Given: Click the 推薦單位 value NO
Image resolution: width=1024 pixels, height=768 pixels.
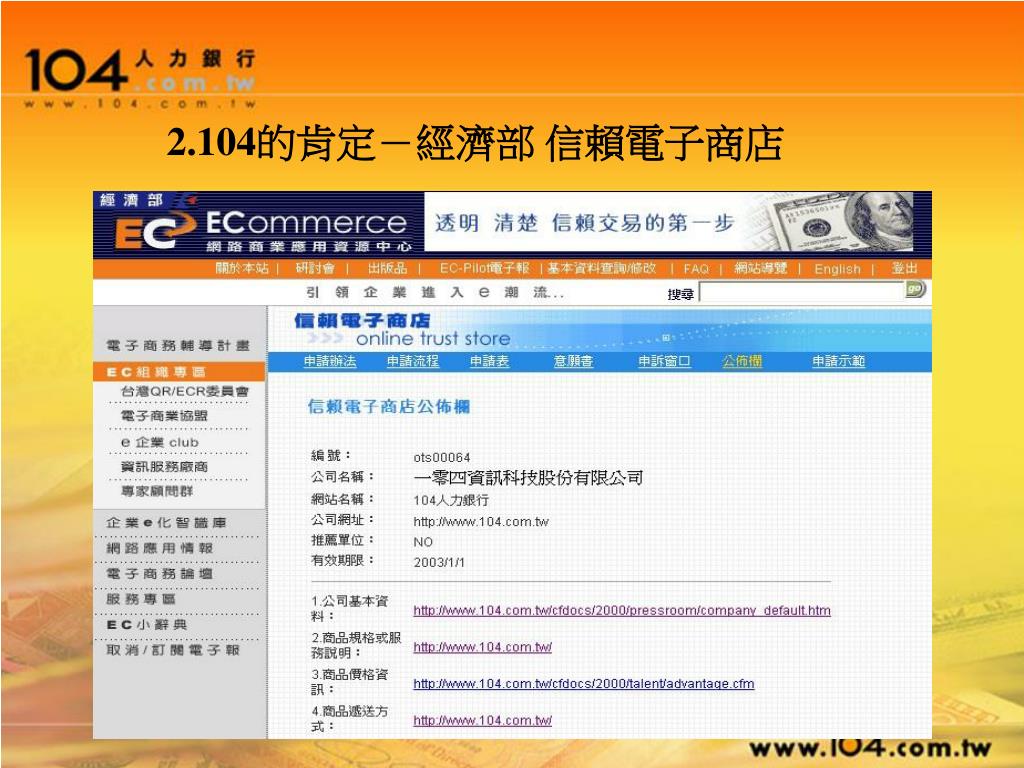Looking at the screenshot, I should click(x=423, y=542).
